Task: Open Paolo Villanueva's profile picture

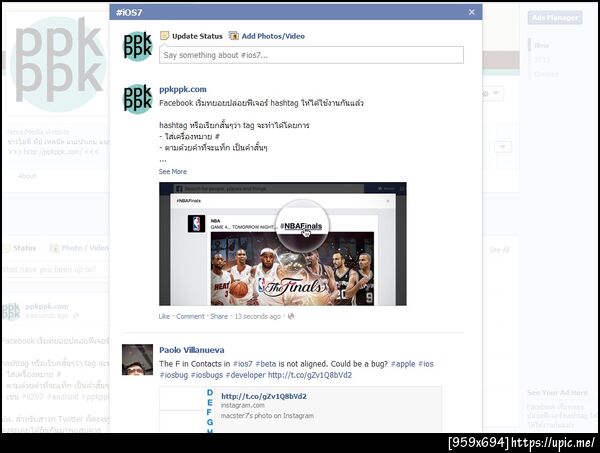Action: [x=137, y=360]
